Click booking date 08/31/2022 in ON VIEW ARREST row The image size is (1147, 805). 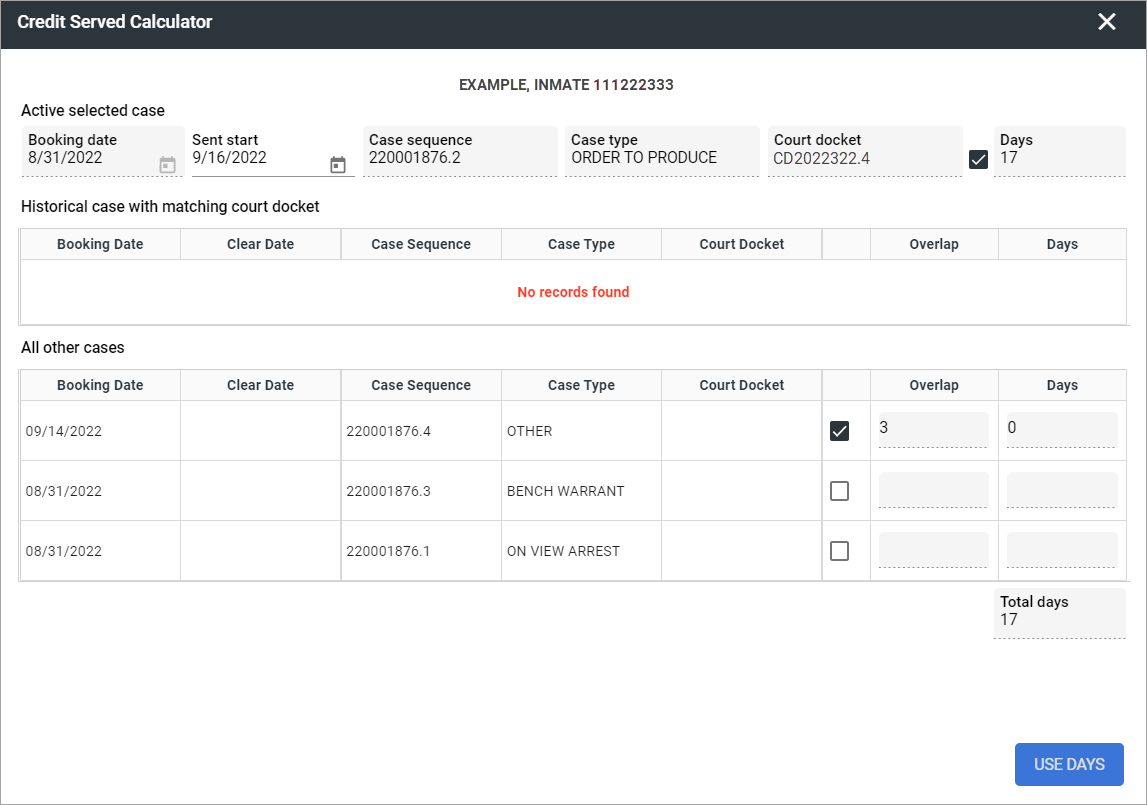point(100,551)
